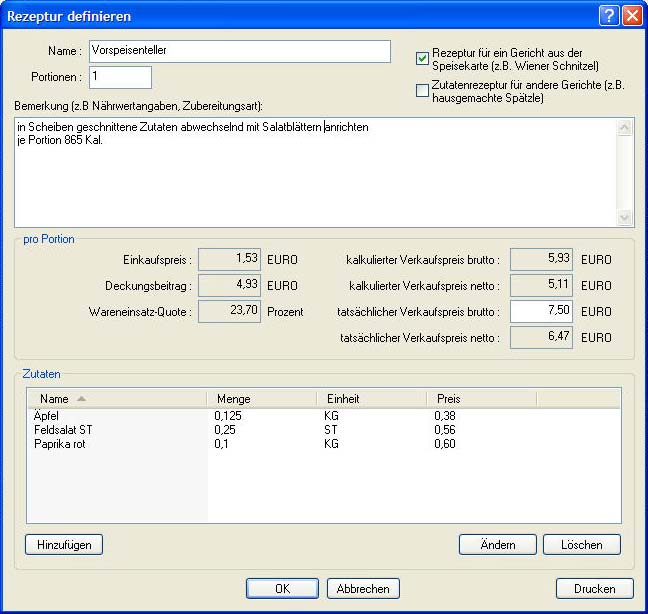Edit tatsächlicher Verkaufspreis brutto field
The image size is (648, 614).
point(541,311)
